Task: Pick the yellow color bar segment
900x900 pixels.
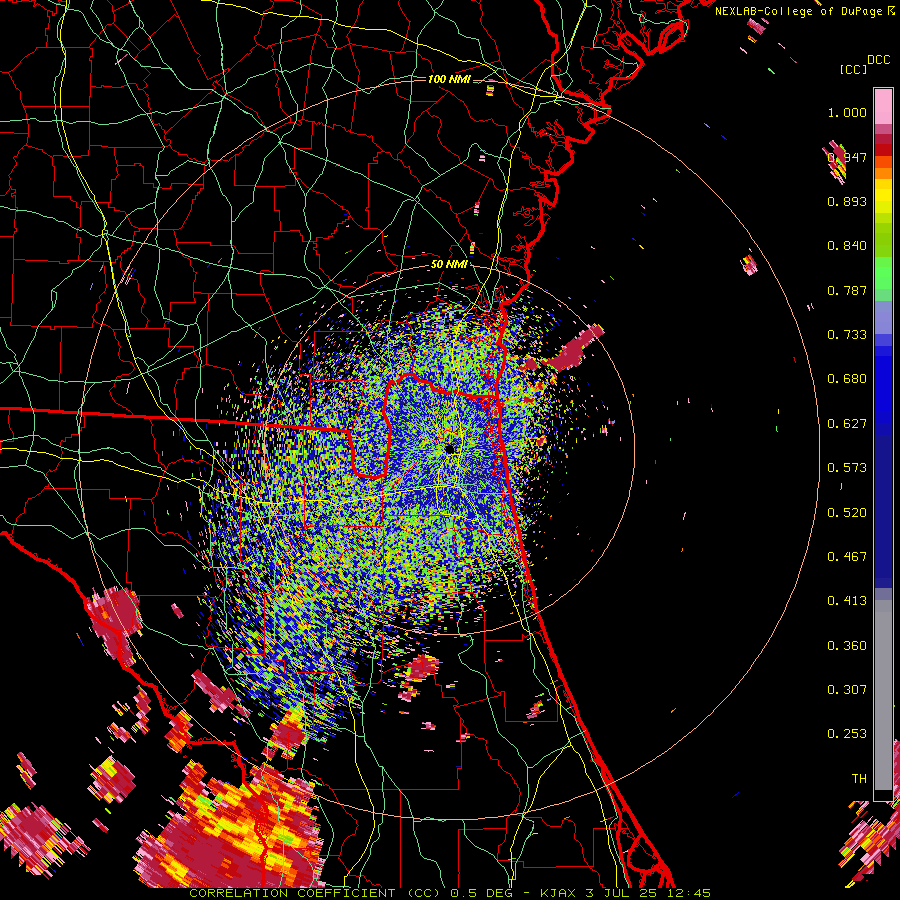Action: click(883, 196)
